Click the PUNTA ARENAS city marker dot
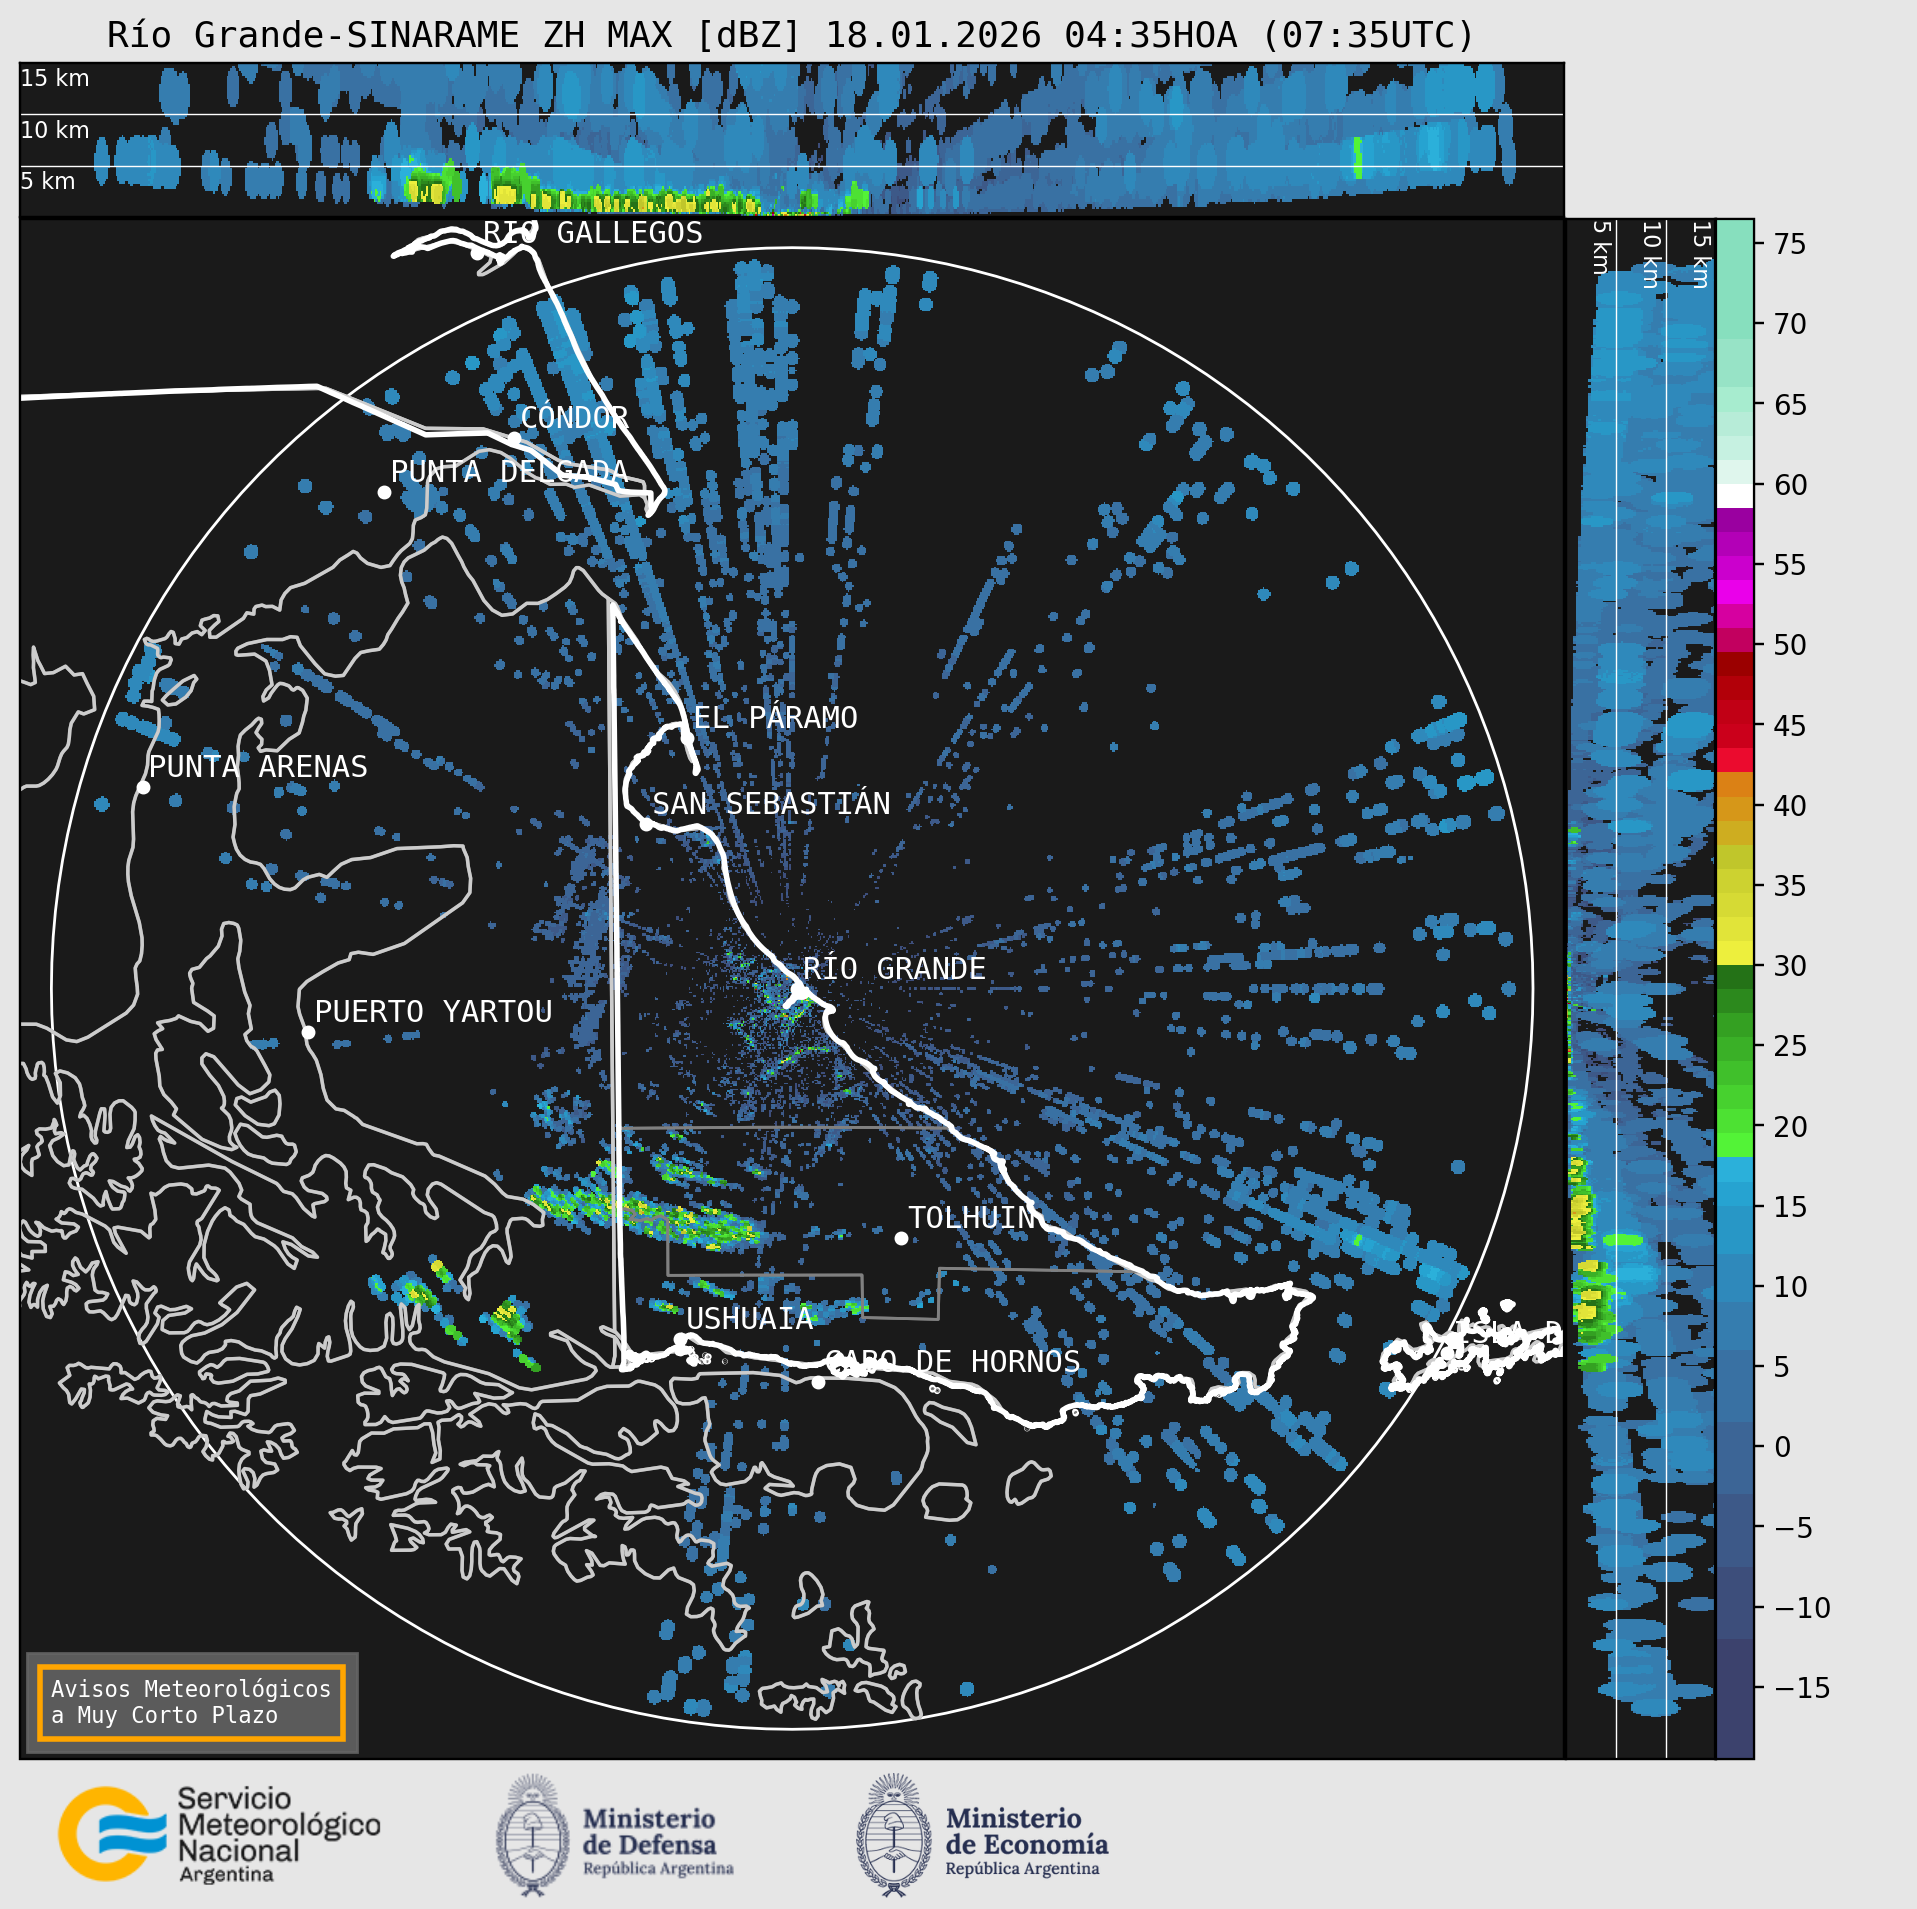 coord(143,788)
